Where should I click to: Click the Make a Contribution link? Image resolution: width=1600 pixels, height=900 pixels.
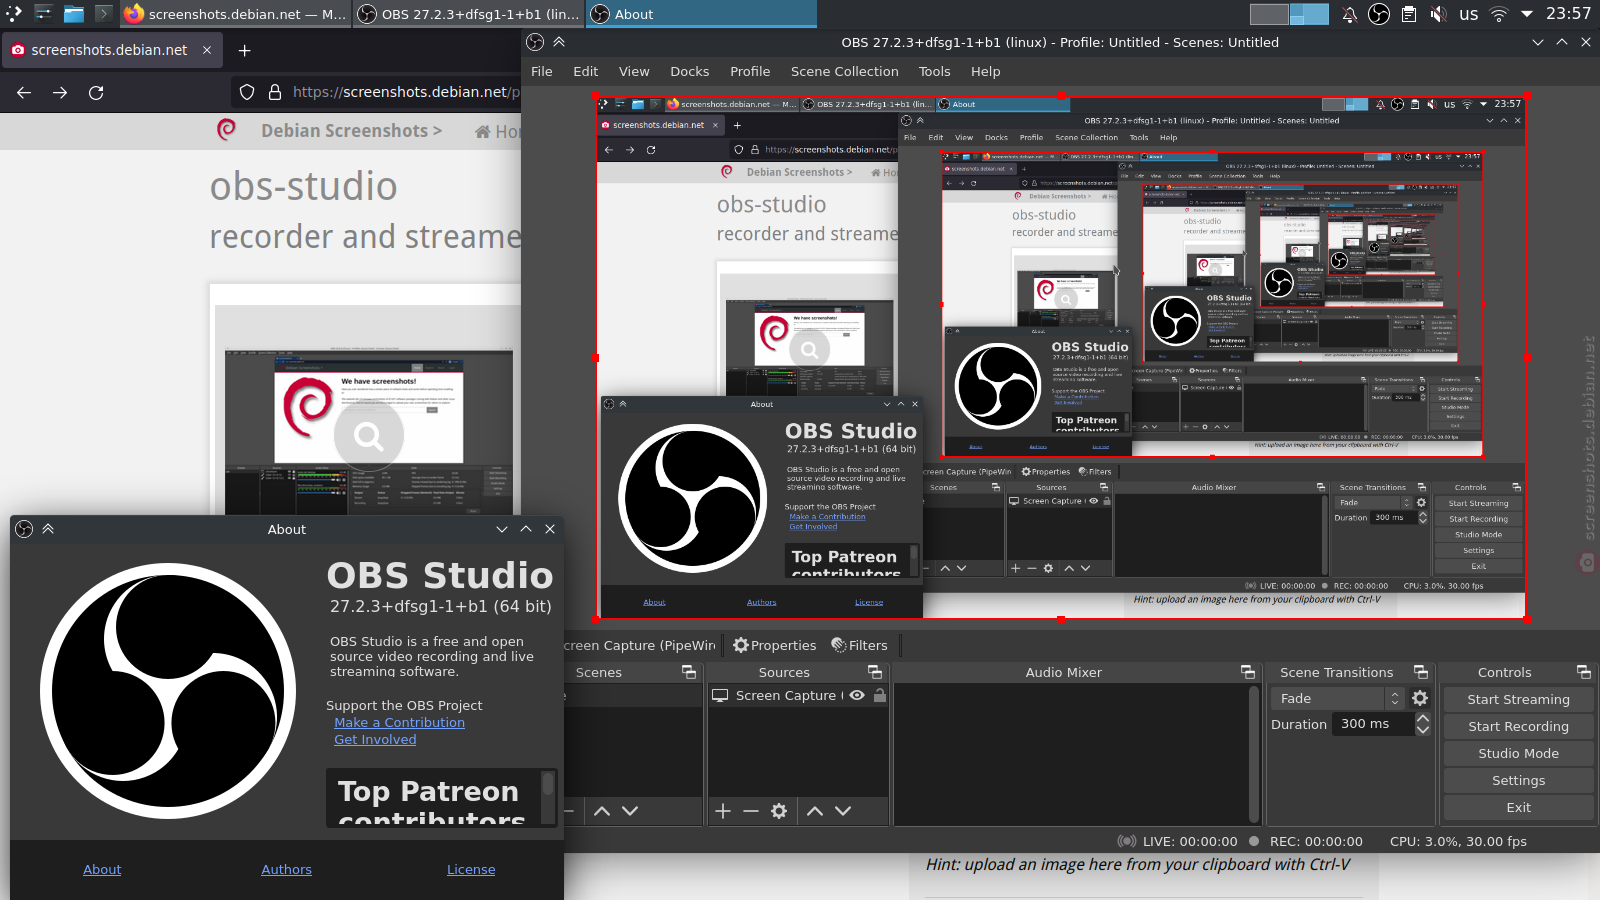point(399,723)
